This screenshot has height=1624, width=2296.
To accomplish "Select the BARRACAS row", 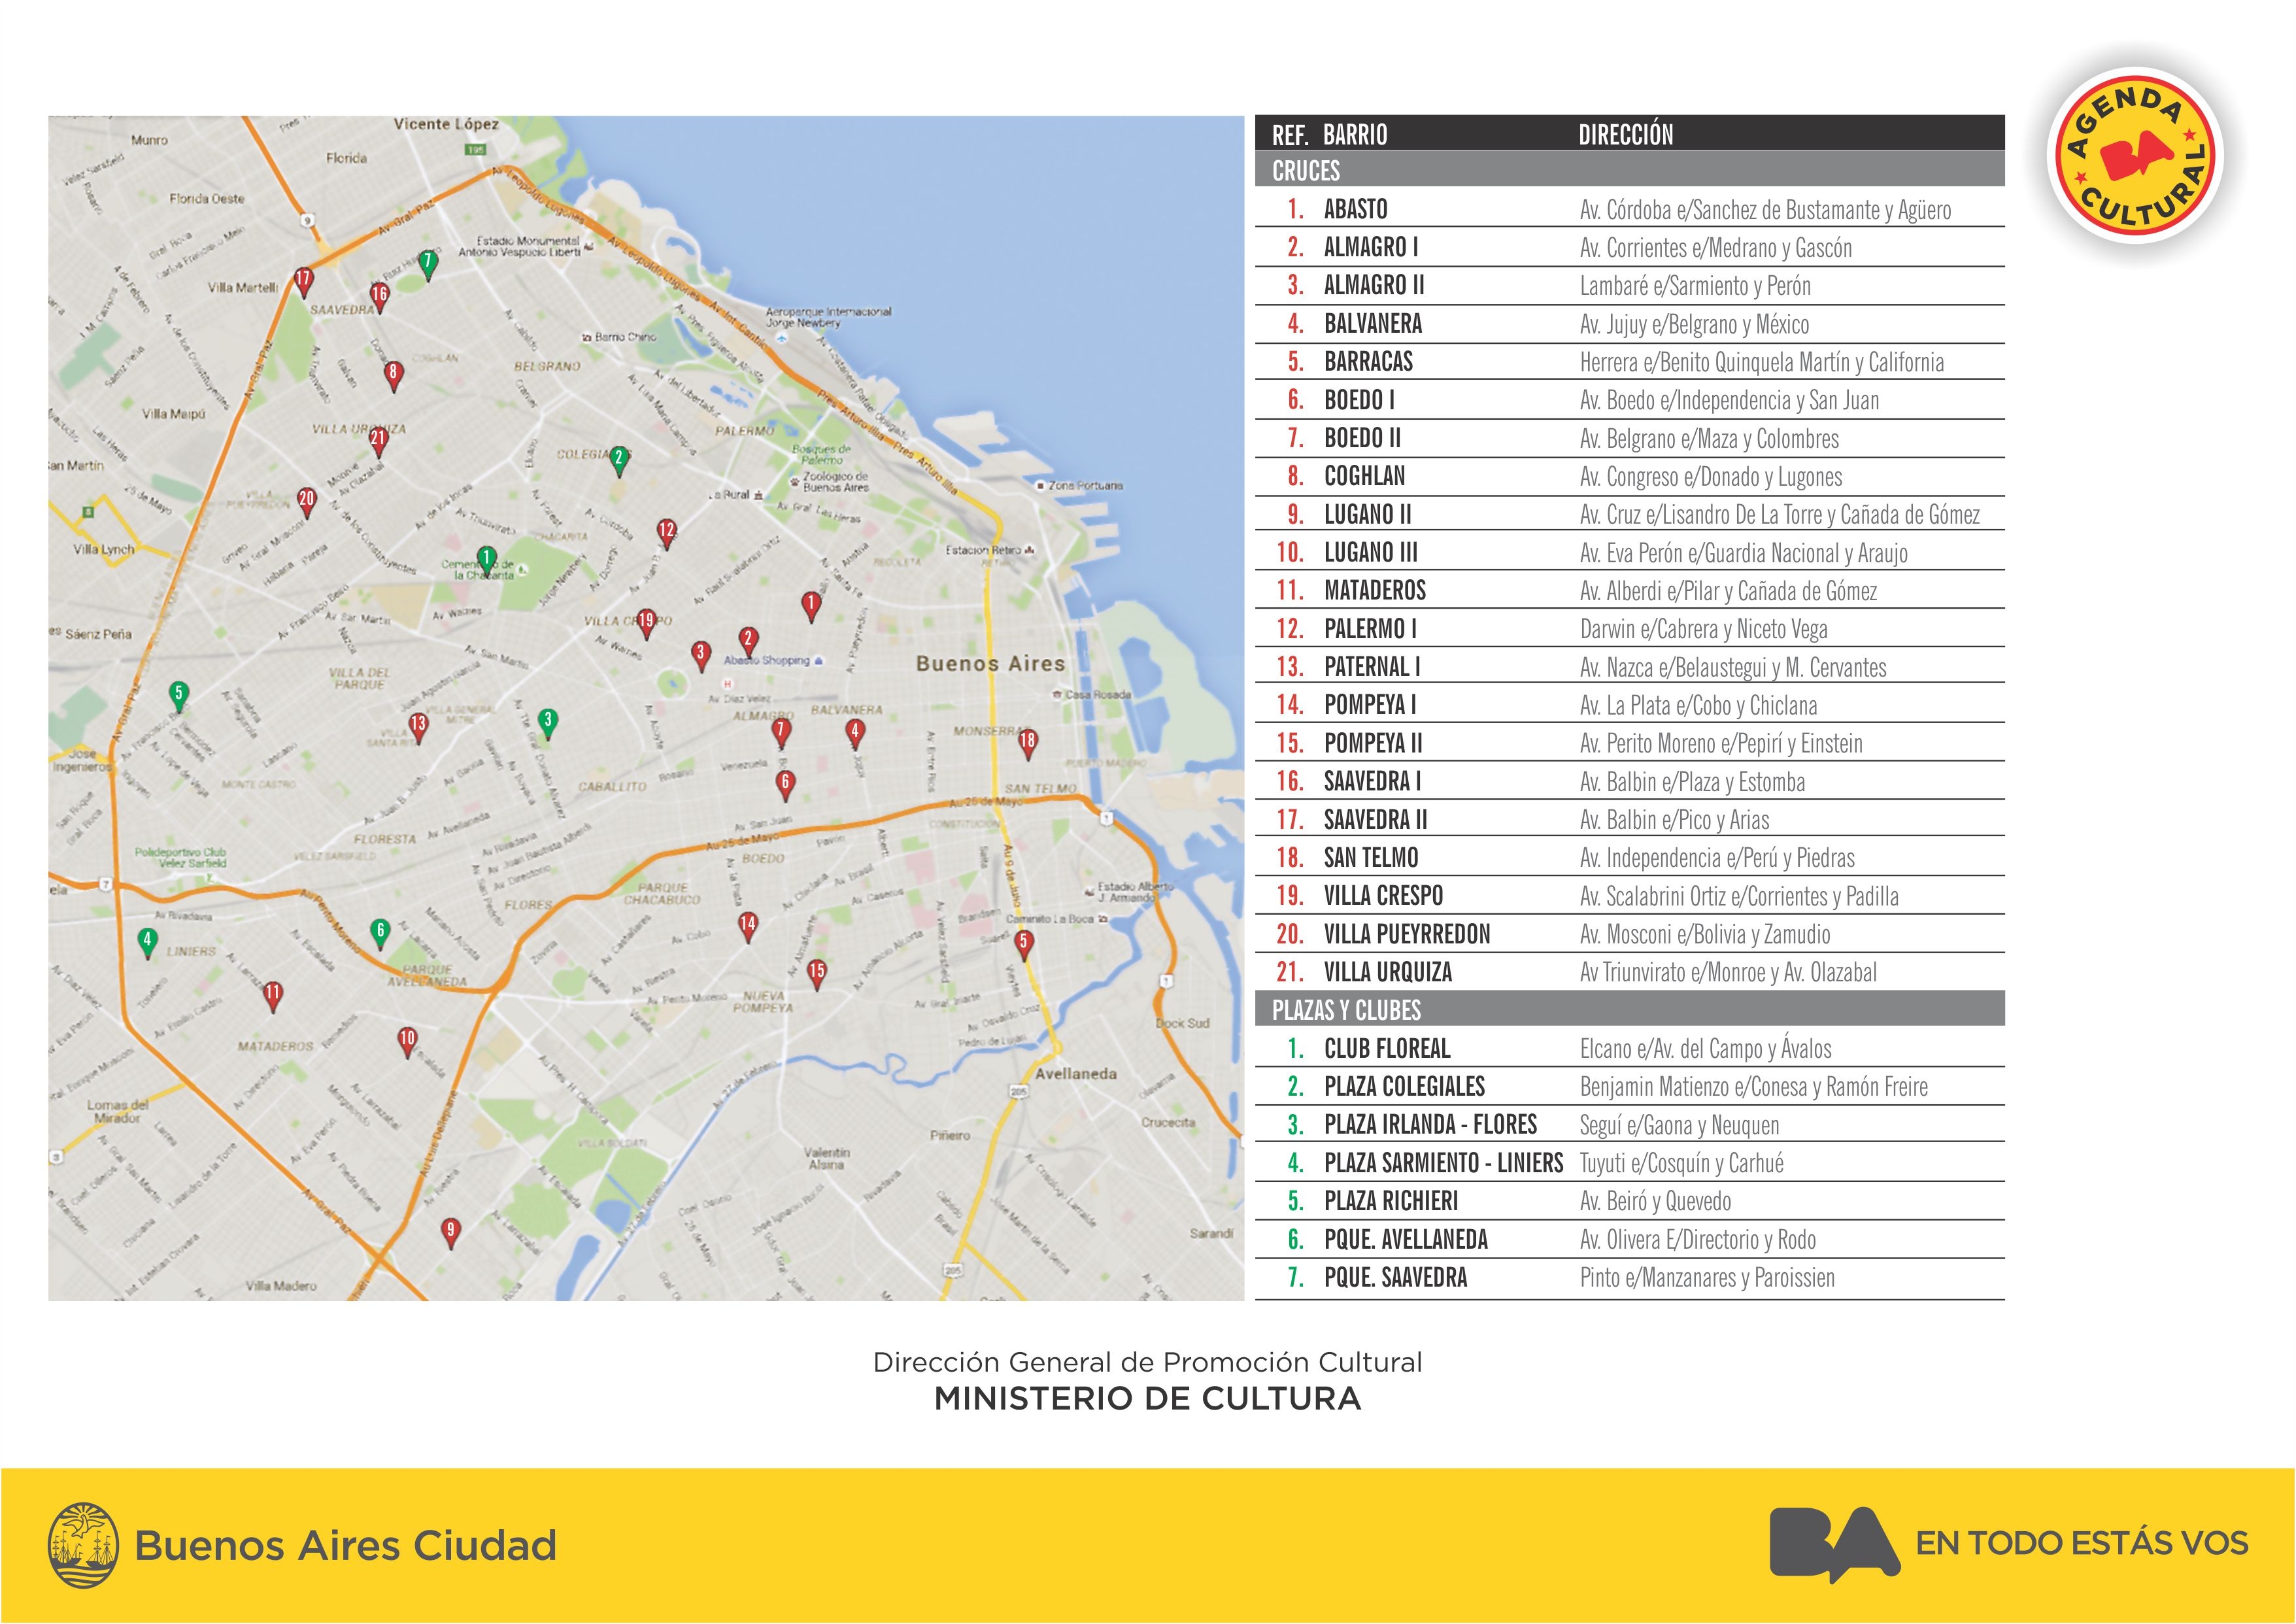I will click(1630, 361).
